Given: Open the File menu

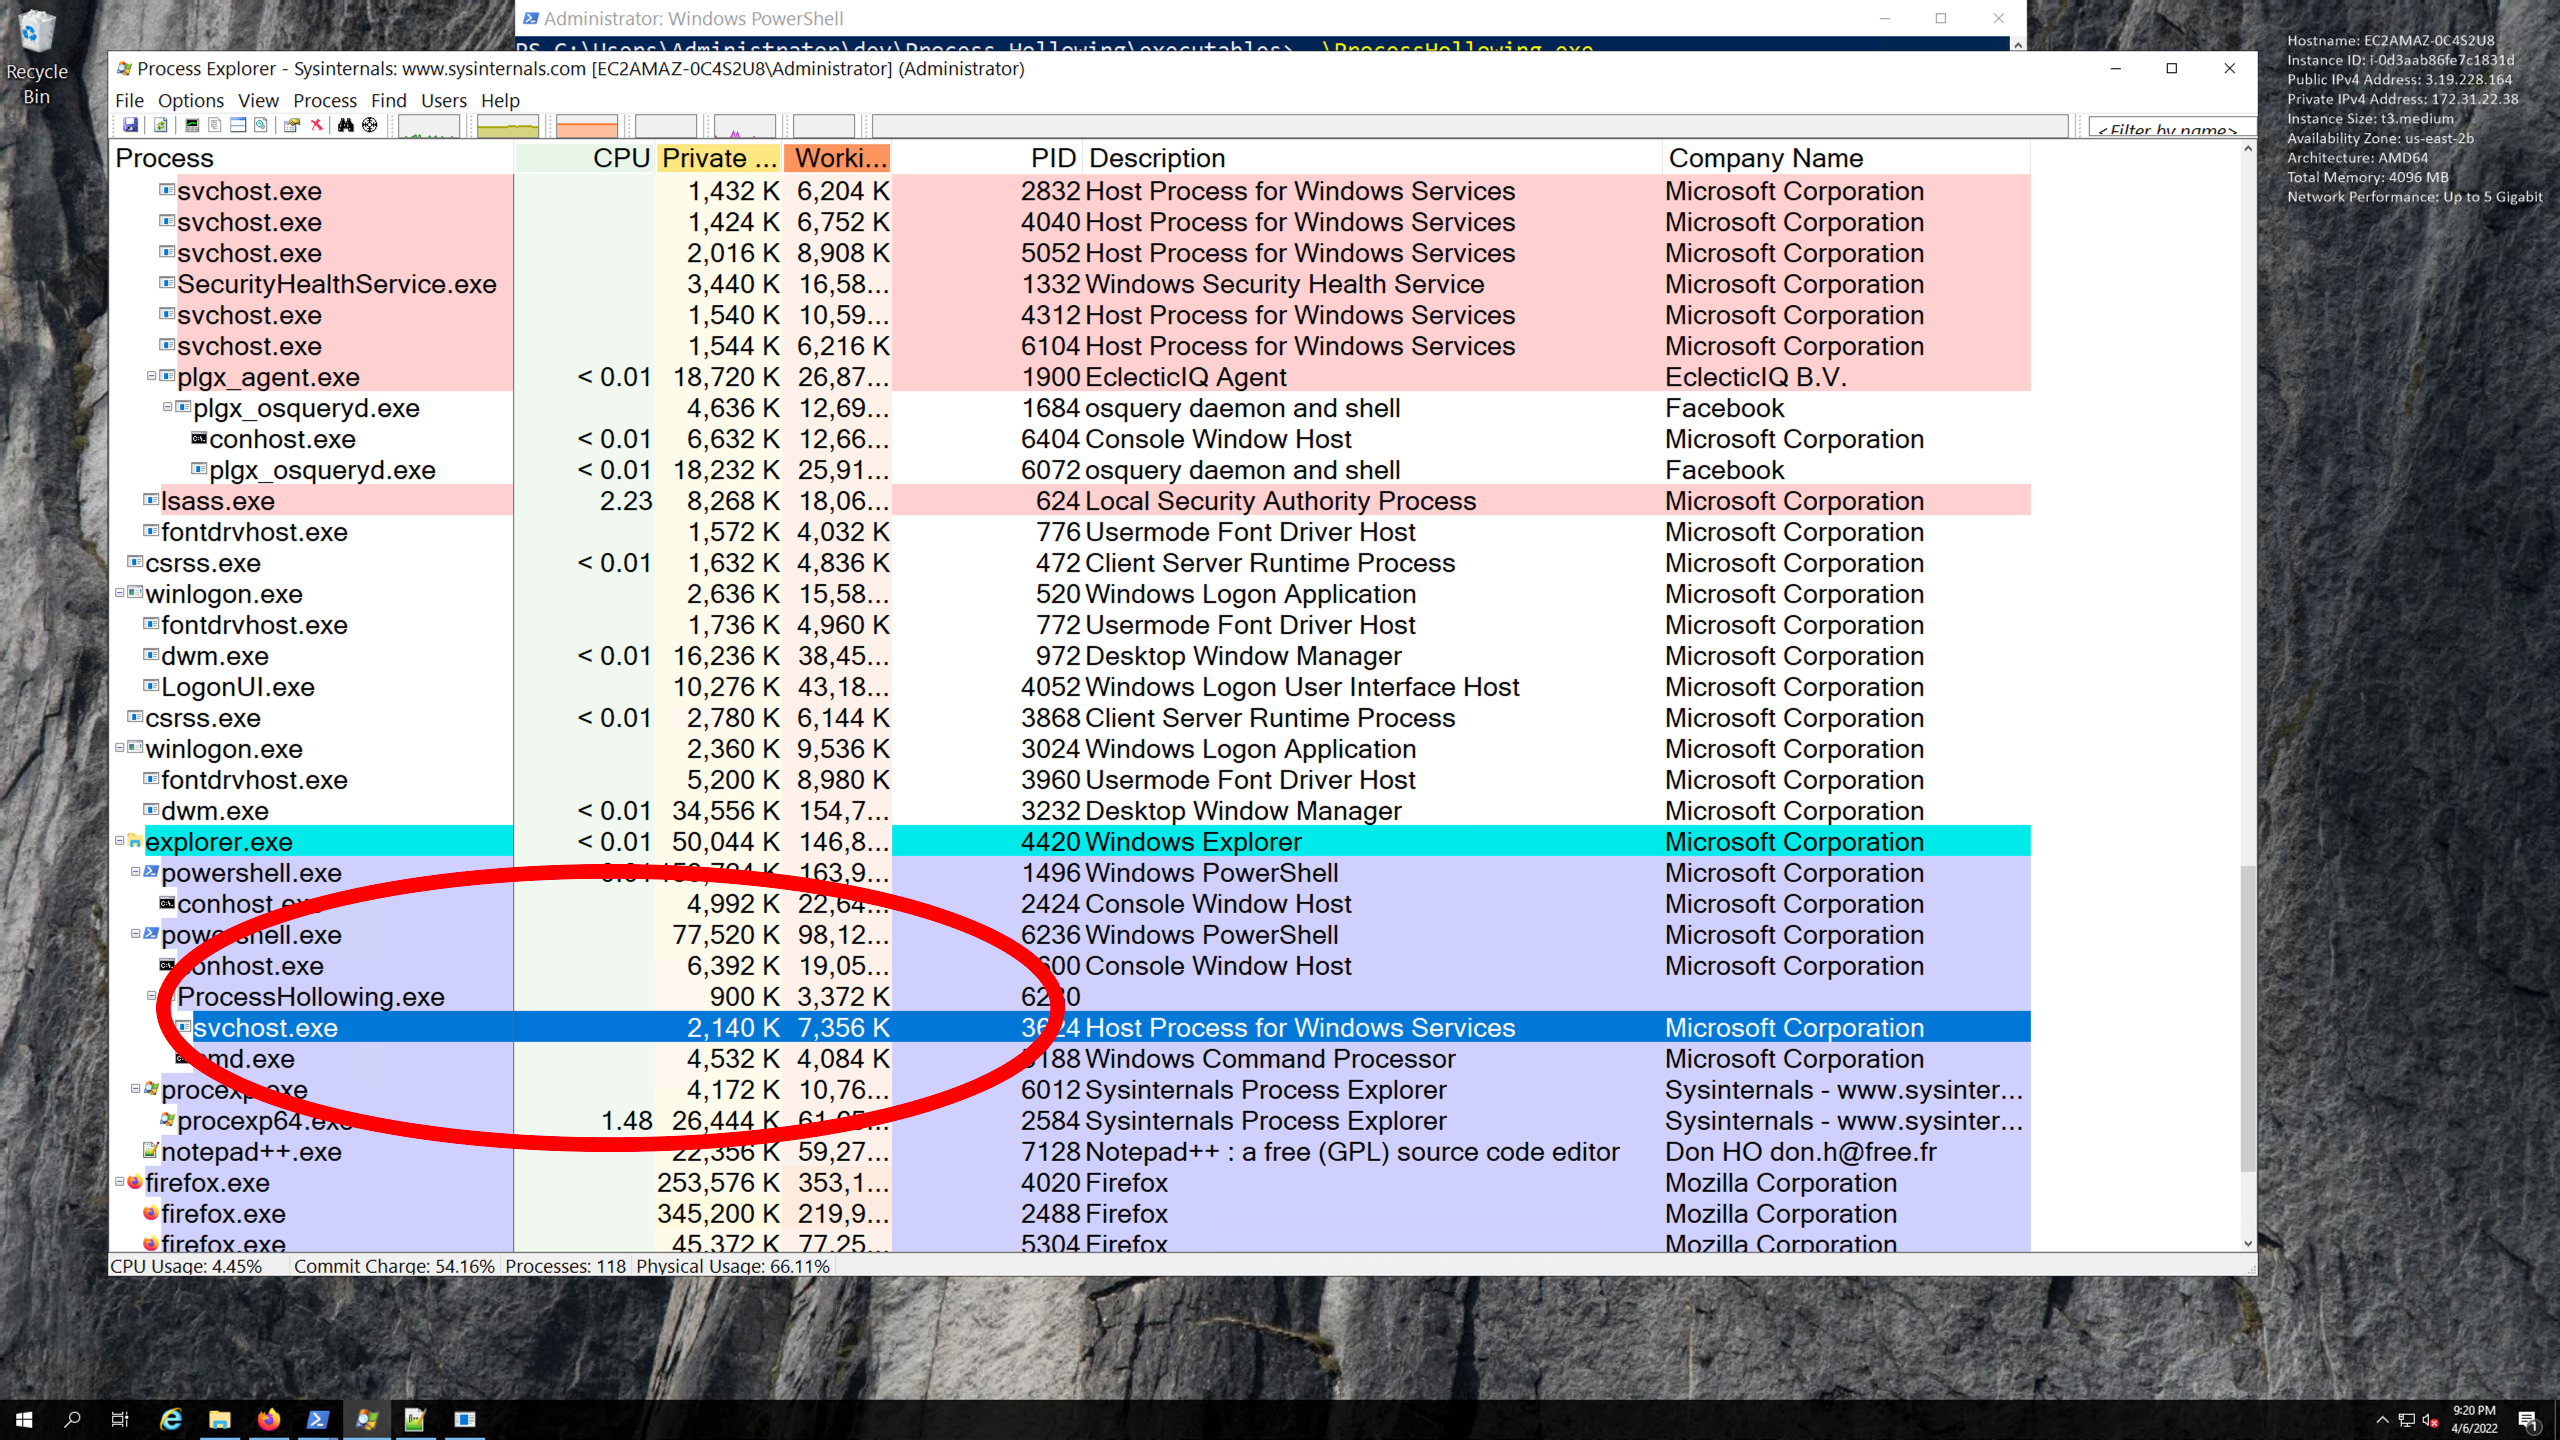Looking at the screenshot, I should pyautogui.click(x=129, y=100).
